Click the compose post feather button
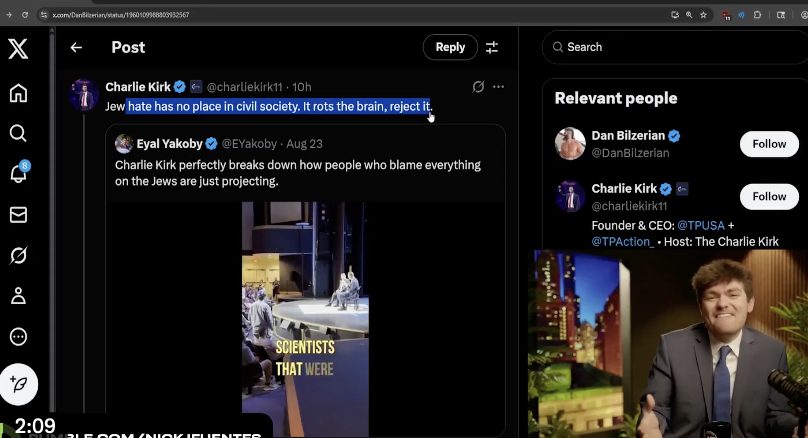This screenshot has width=808, height=438. coord(19,384)
